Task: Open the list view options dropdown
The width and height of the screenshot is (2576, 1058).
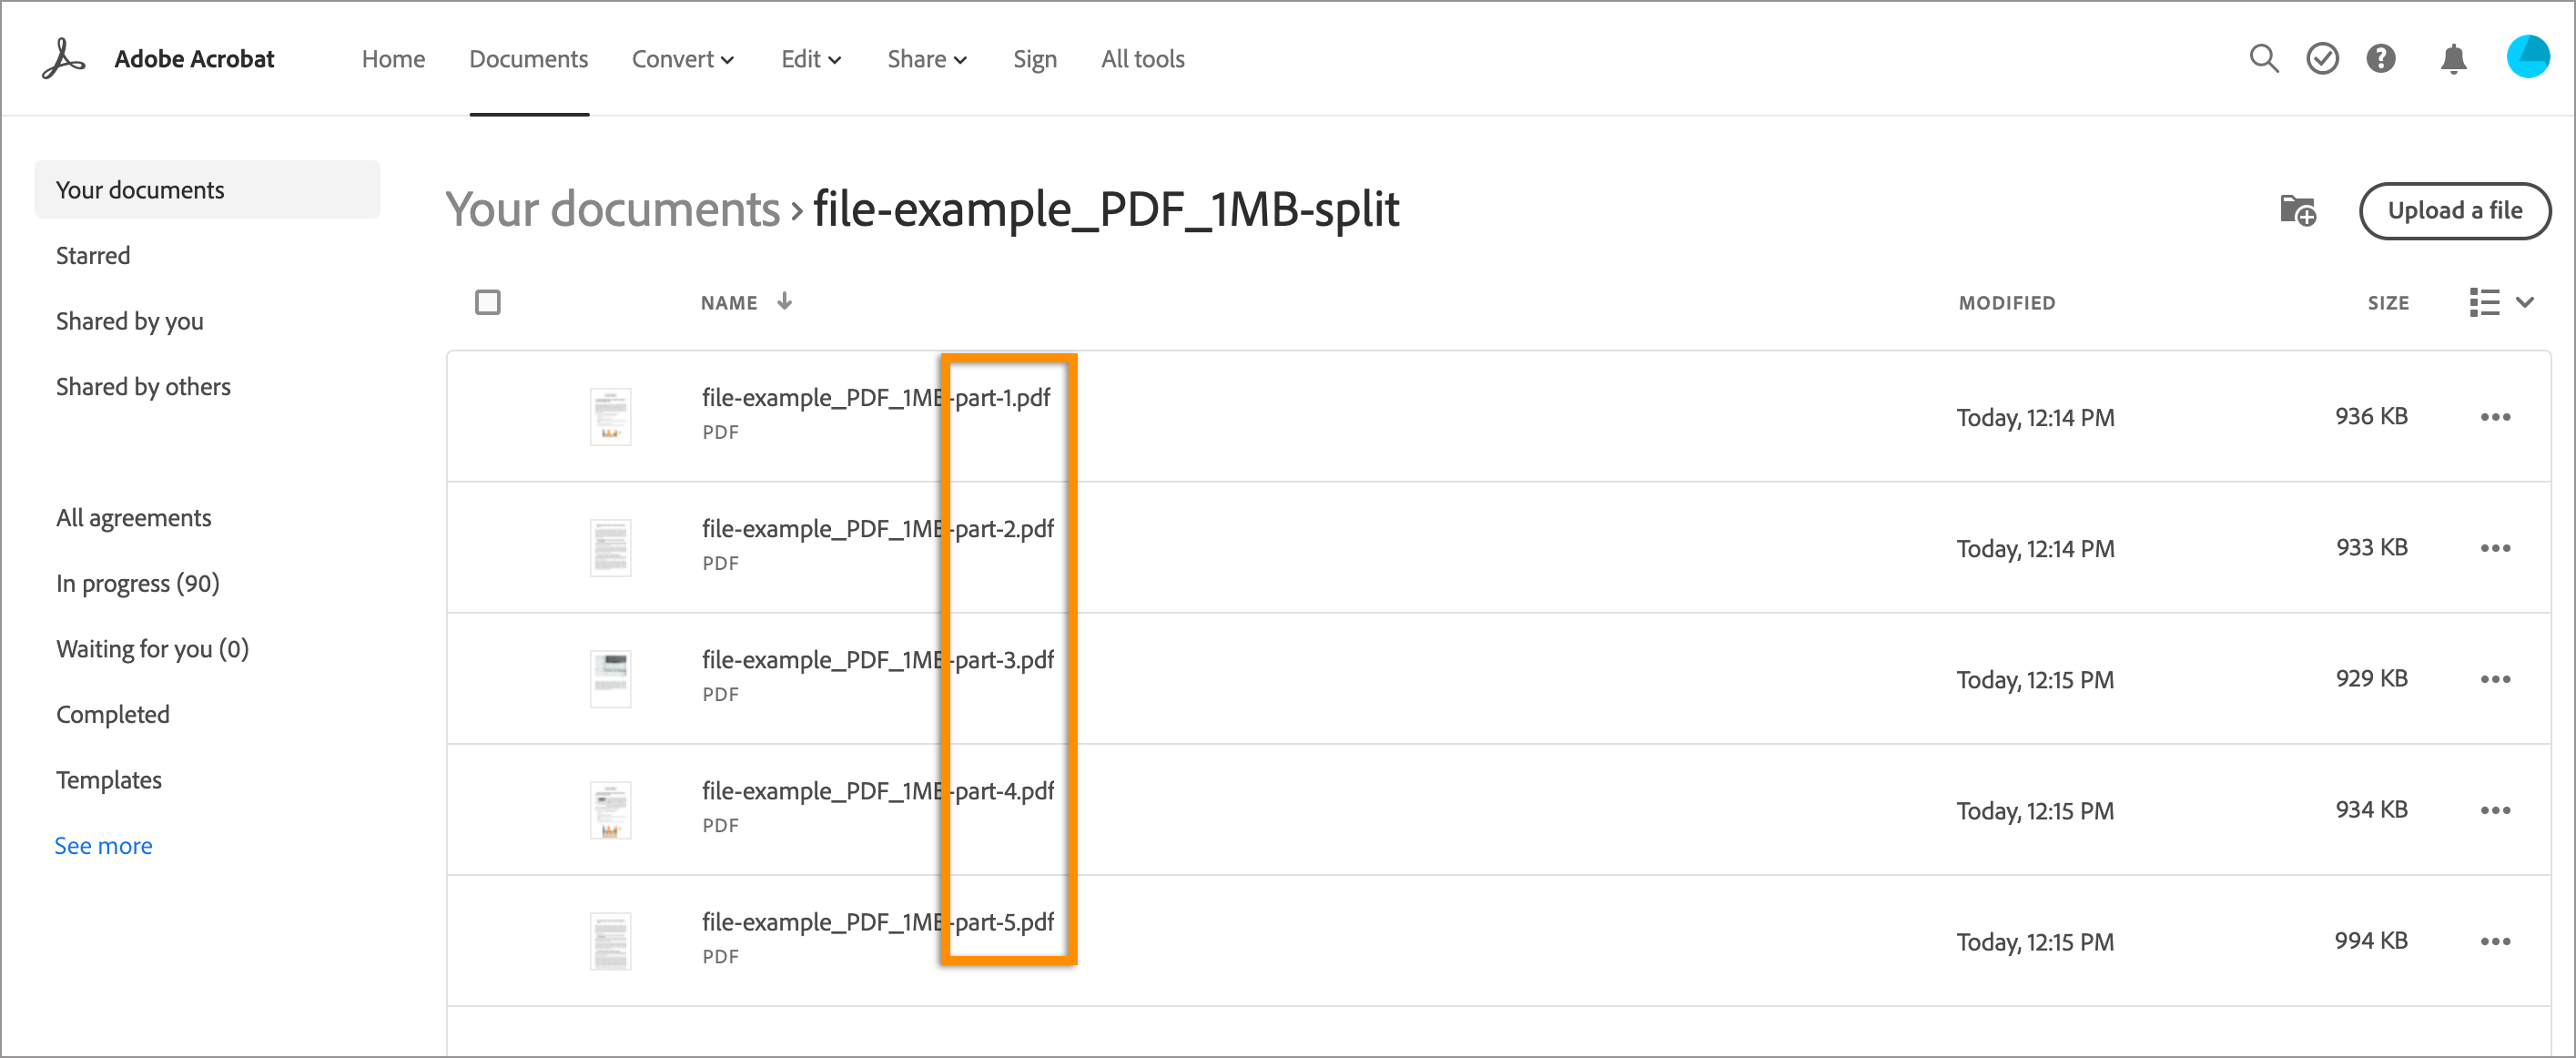Action: click(2500, 302)
